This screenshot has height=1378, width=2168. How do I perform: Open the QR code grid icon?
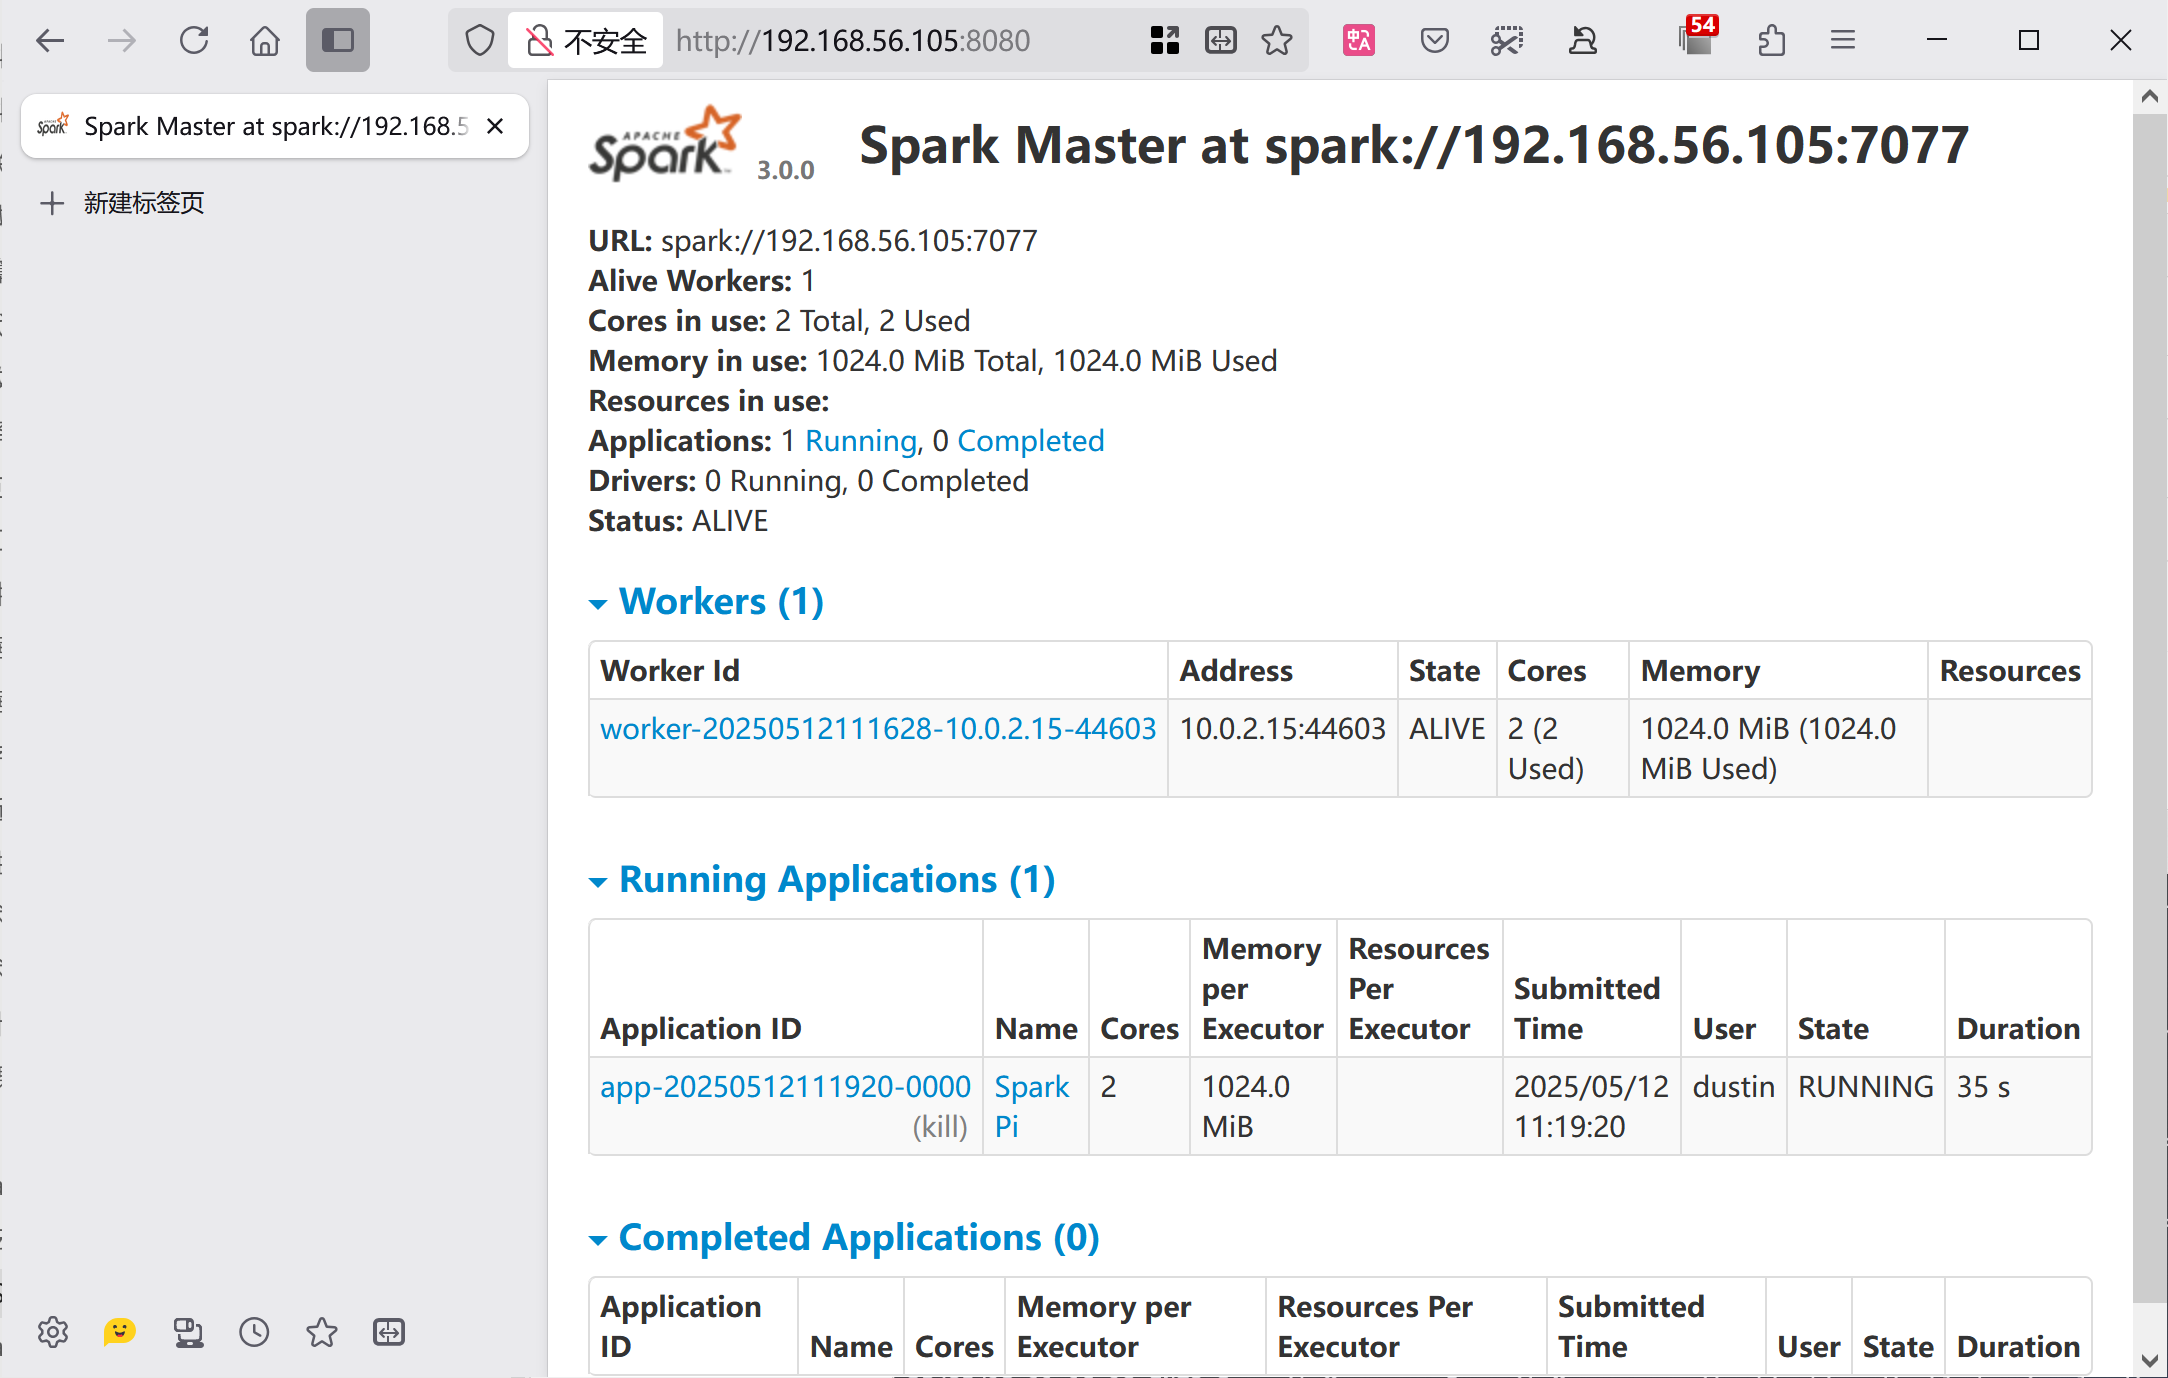click(x=1165, y=41)
